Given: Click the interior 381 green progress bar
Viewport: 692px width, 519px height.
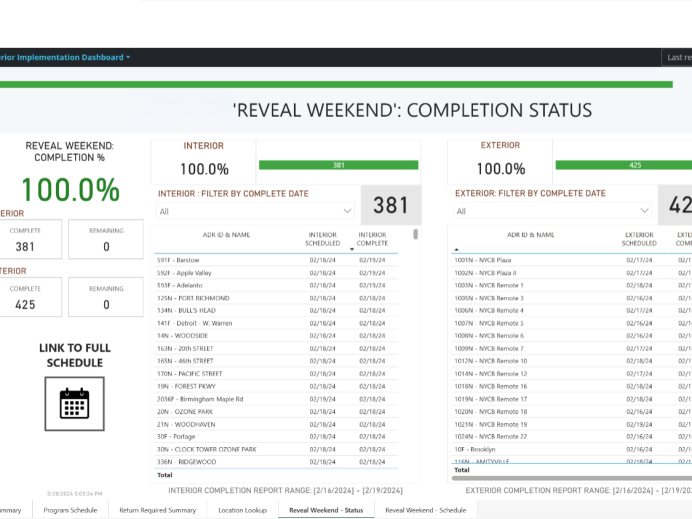Looking at the screenshot, I should [338, 165].
